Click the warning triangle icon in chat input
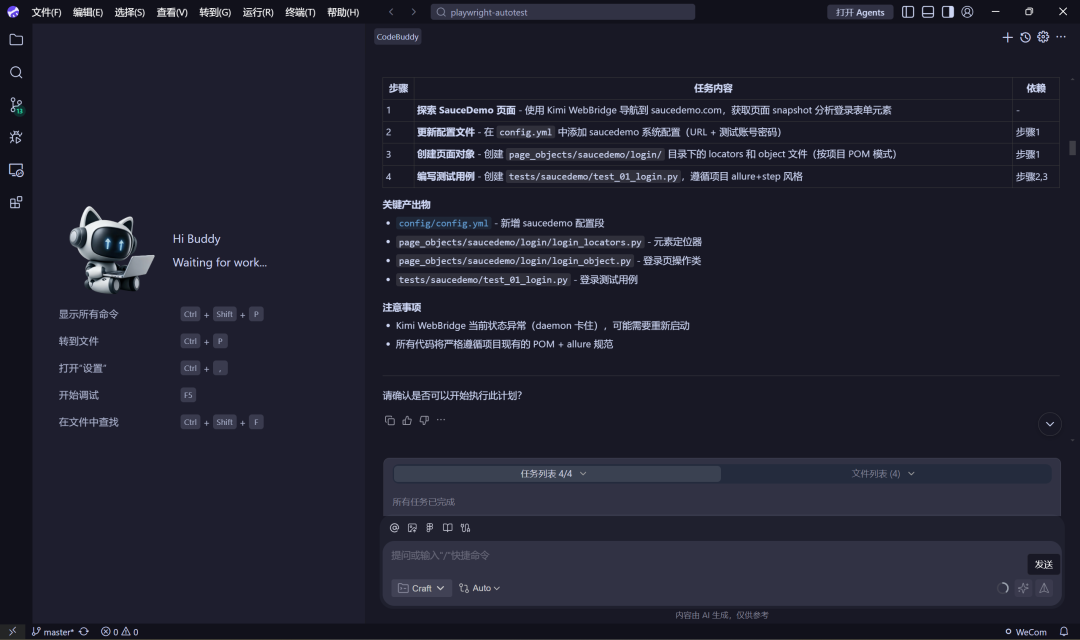The height and width of the screenshot is (640, 1080). click(1044, 588)
